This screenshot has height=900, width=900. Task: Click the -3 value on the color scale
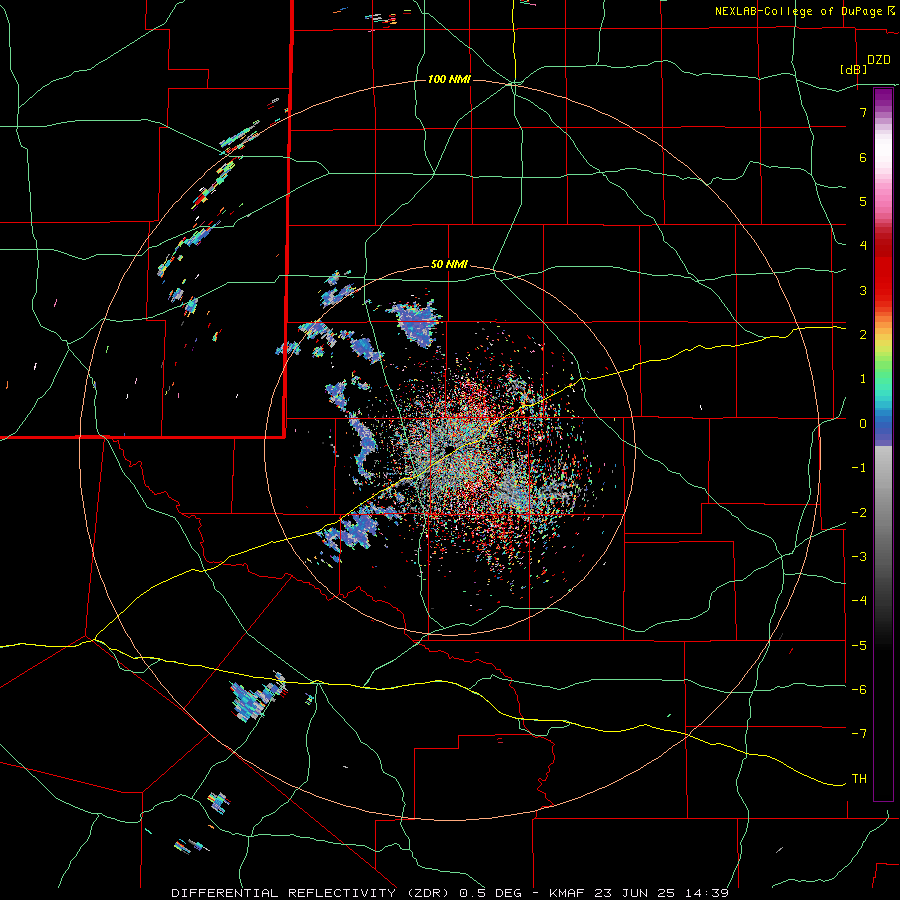pos(859,556)
